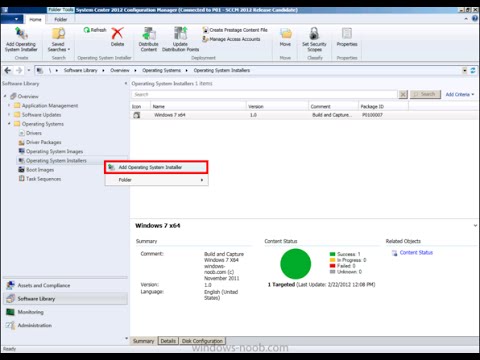Image resolution: width=480 pixels, height=360 pixels.
Task: Click Set Security Scopes lock icon
Action: 314,33
